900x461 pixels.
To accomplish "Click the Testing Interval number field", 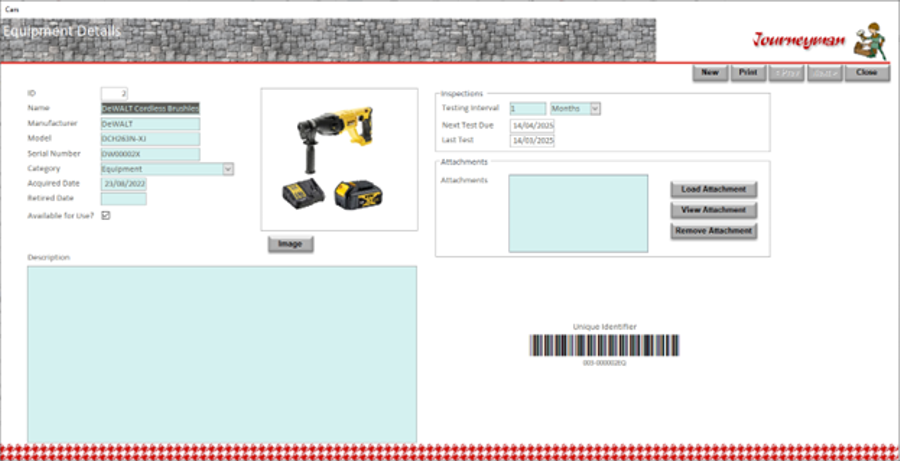I will coord(527,109).
